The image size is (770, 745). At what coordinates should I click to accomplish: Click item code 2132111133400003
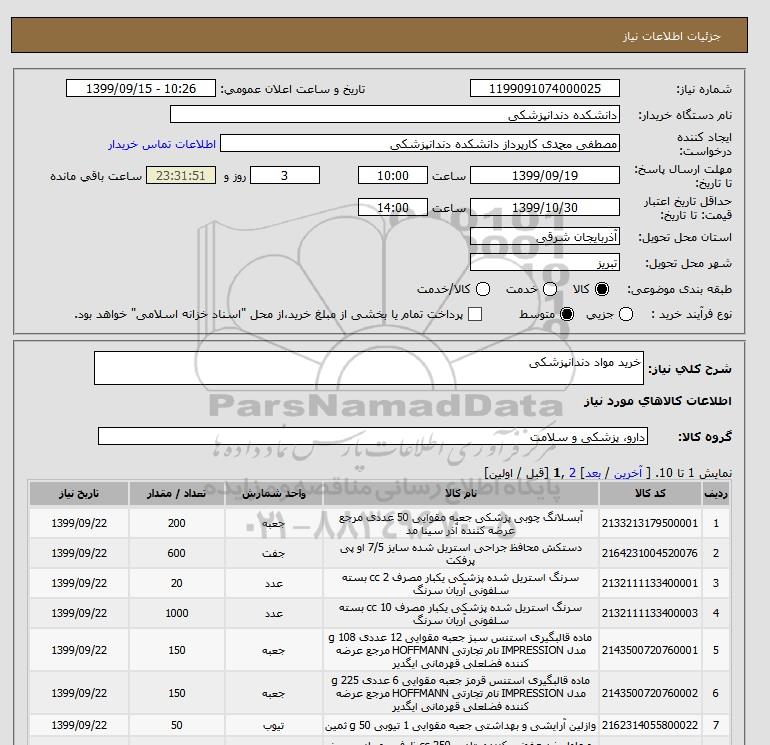650,613
